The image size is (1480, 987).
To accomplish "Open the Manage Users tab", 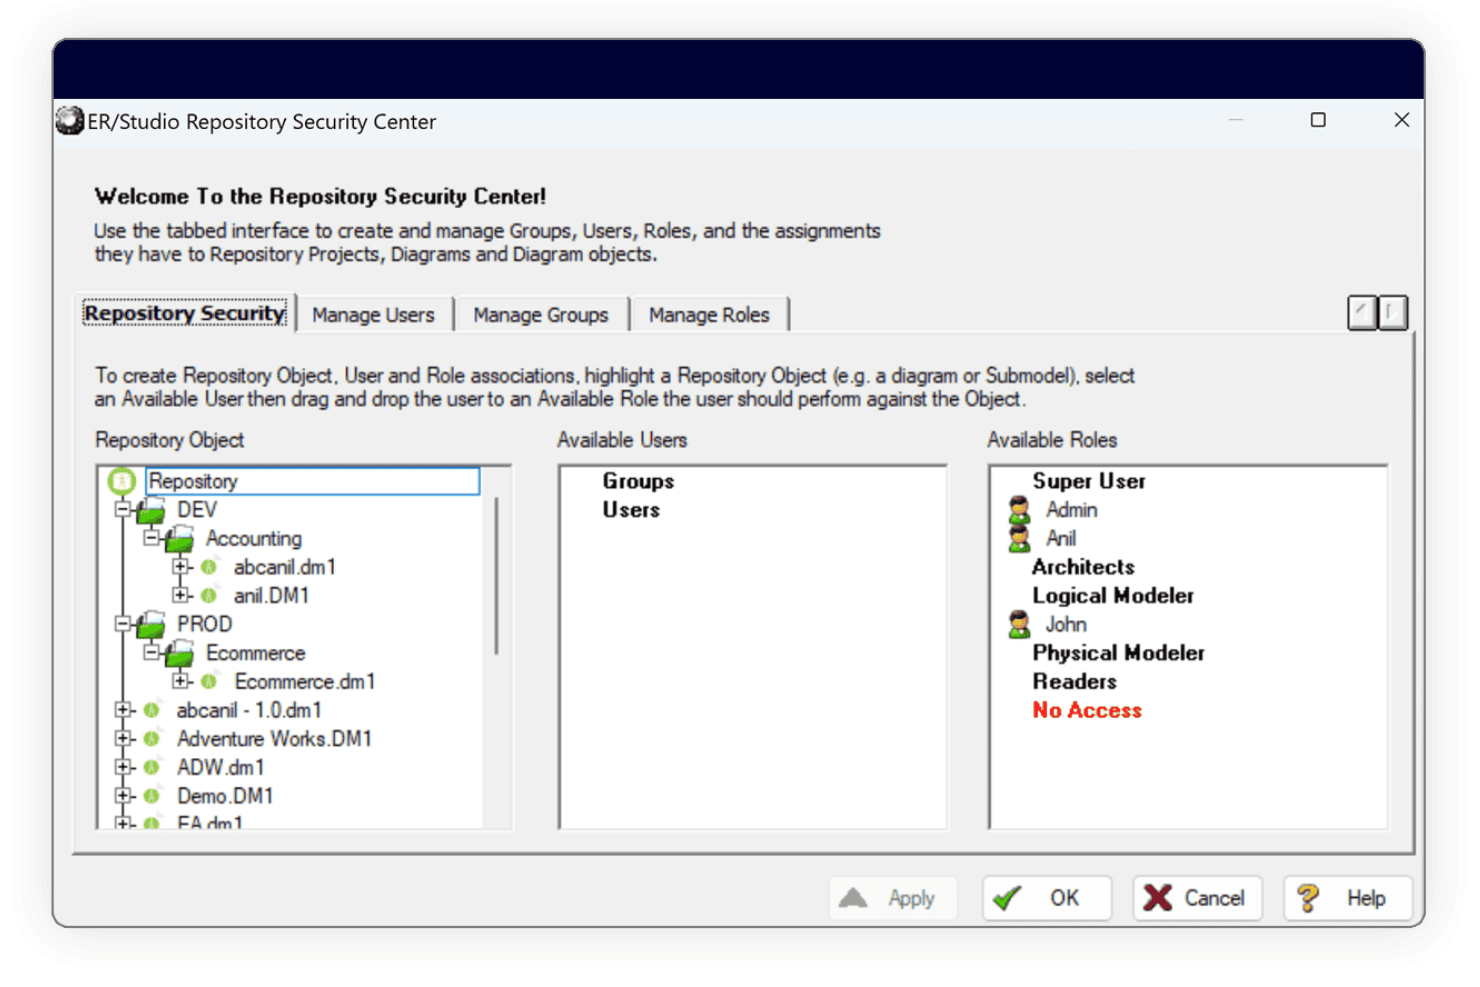I will (x=374, y=315).
